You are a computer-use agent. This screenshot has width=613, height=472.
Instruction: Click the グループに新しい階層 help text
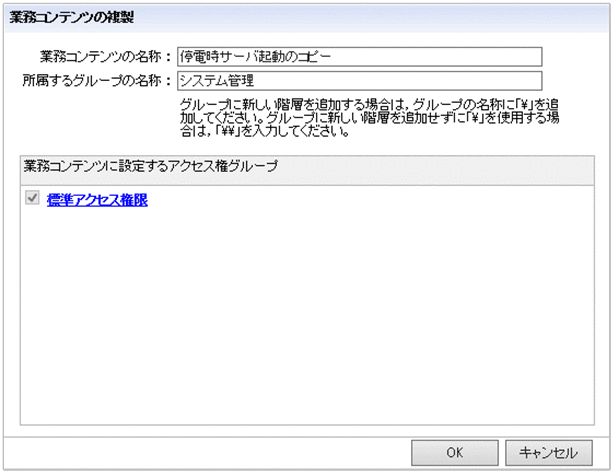coord(369,117)
